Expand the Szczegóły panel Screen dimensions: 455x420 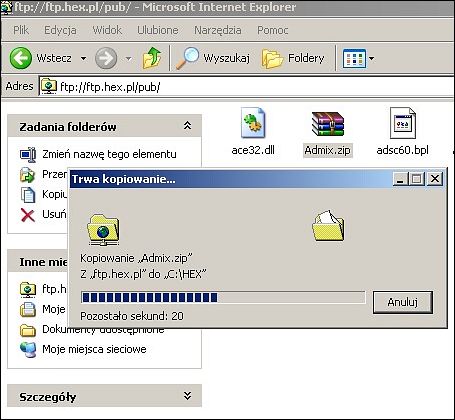tap(187, 396)
